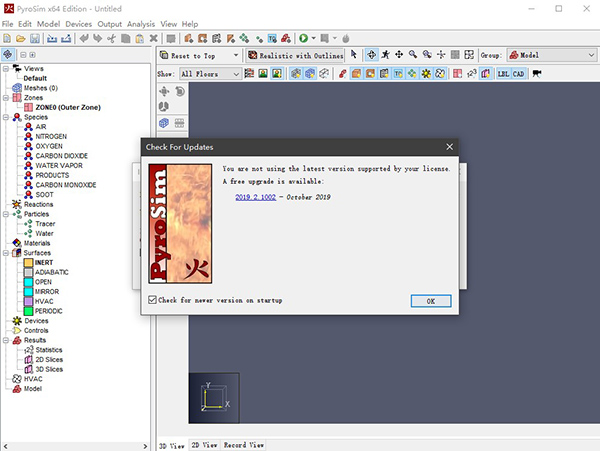Collapse the Surfaces tree node
This screenshot has width=600, height=451.
point(5,253)
